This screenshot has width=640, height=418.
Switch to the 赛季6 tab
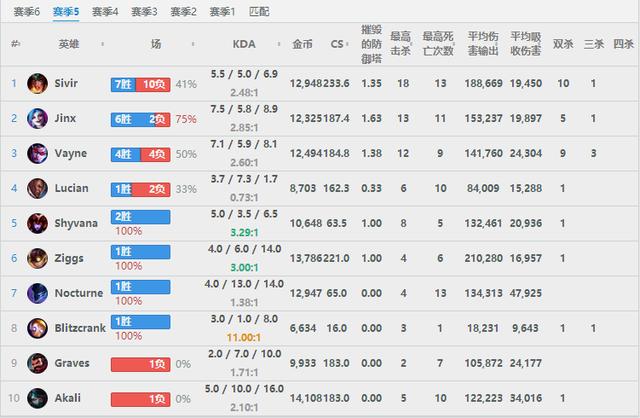click(26, 12)
